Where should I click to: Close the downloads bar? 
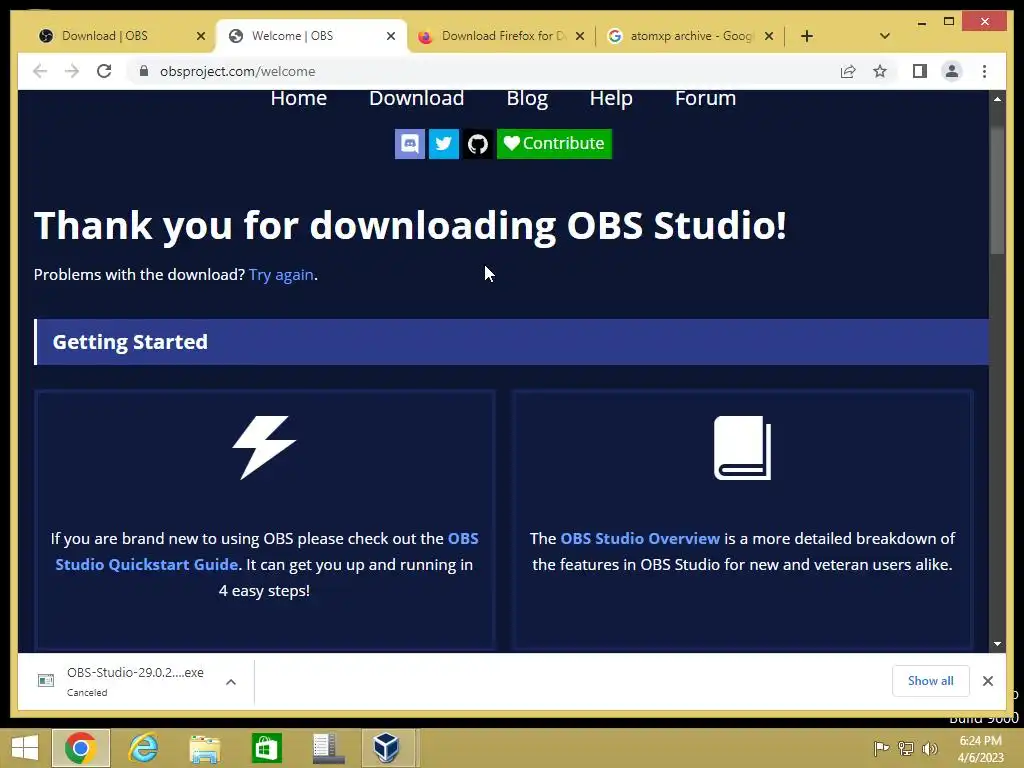988,681
